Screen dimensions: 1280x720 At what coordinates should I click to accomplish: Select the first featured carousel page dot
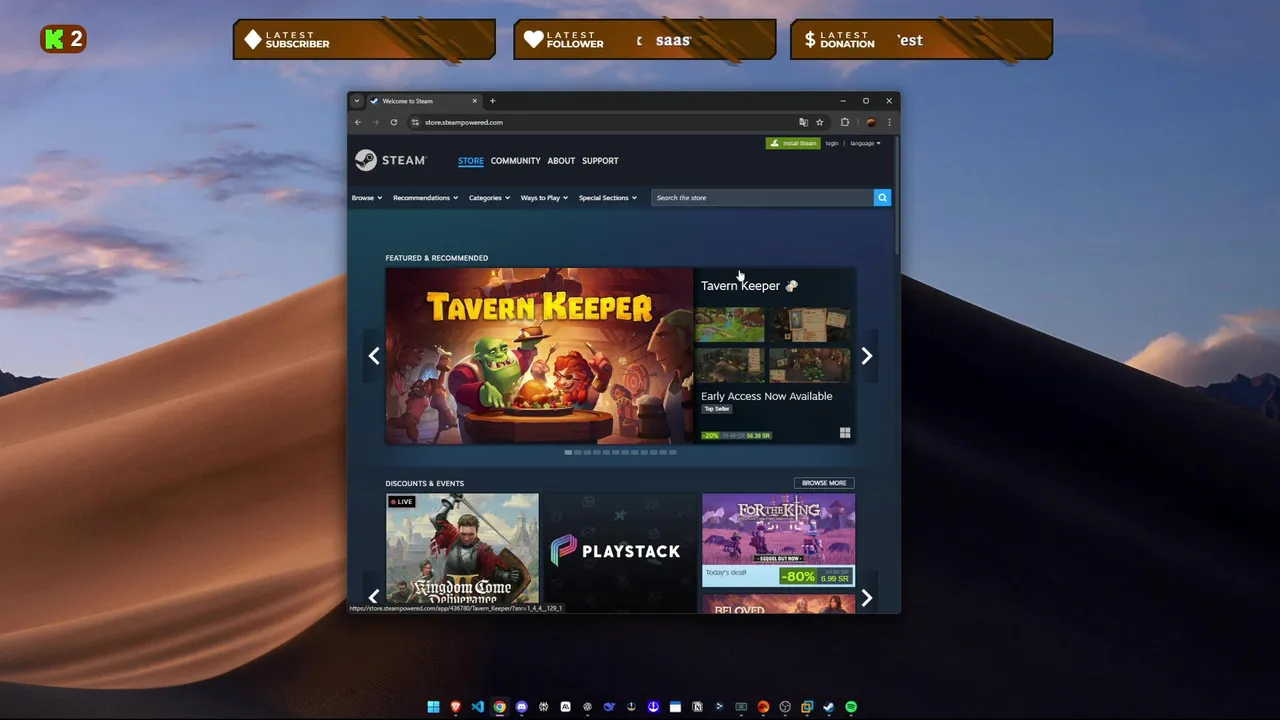pyautogui.click(x=568, y=452)
